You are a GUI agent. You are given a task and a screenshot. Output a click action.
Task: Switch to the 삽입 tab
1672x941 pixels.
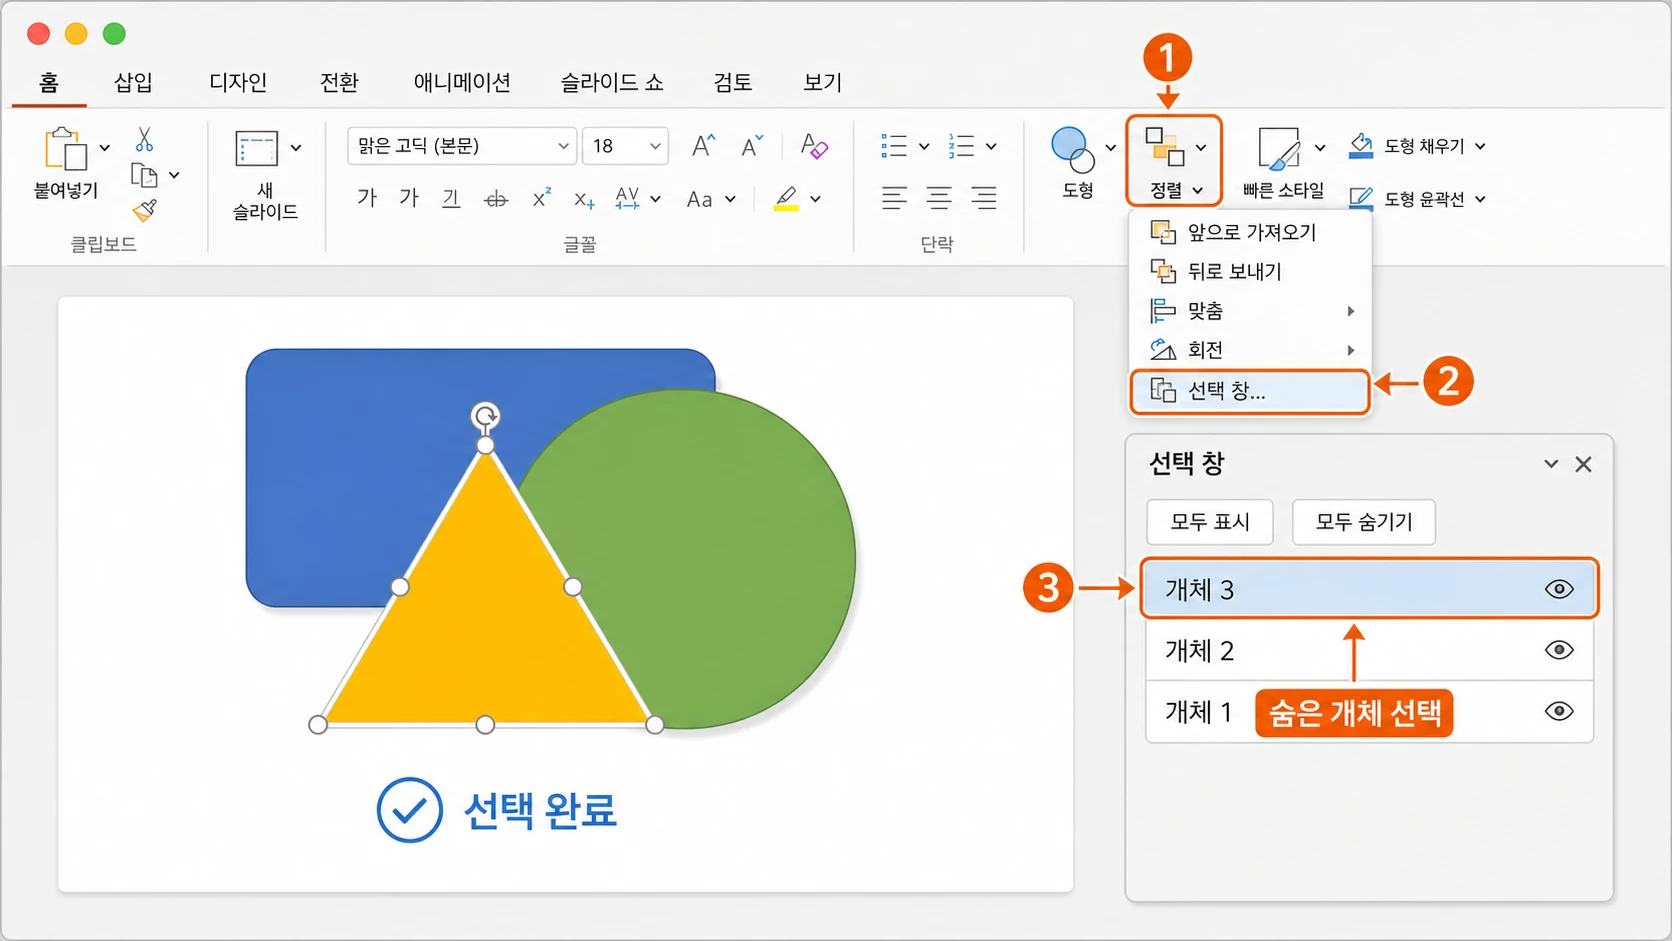pos(133,82)
